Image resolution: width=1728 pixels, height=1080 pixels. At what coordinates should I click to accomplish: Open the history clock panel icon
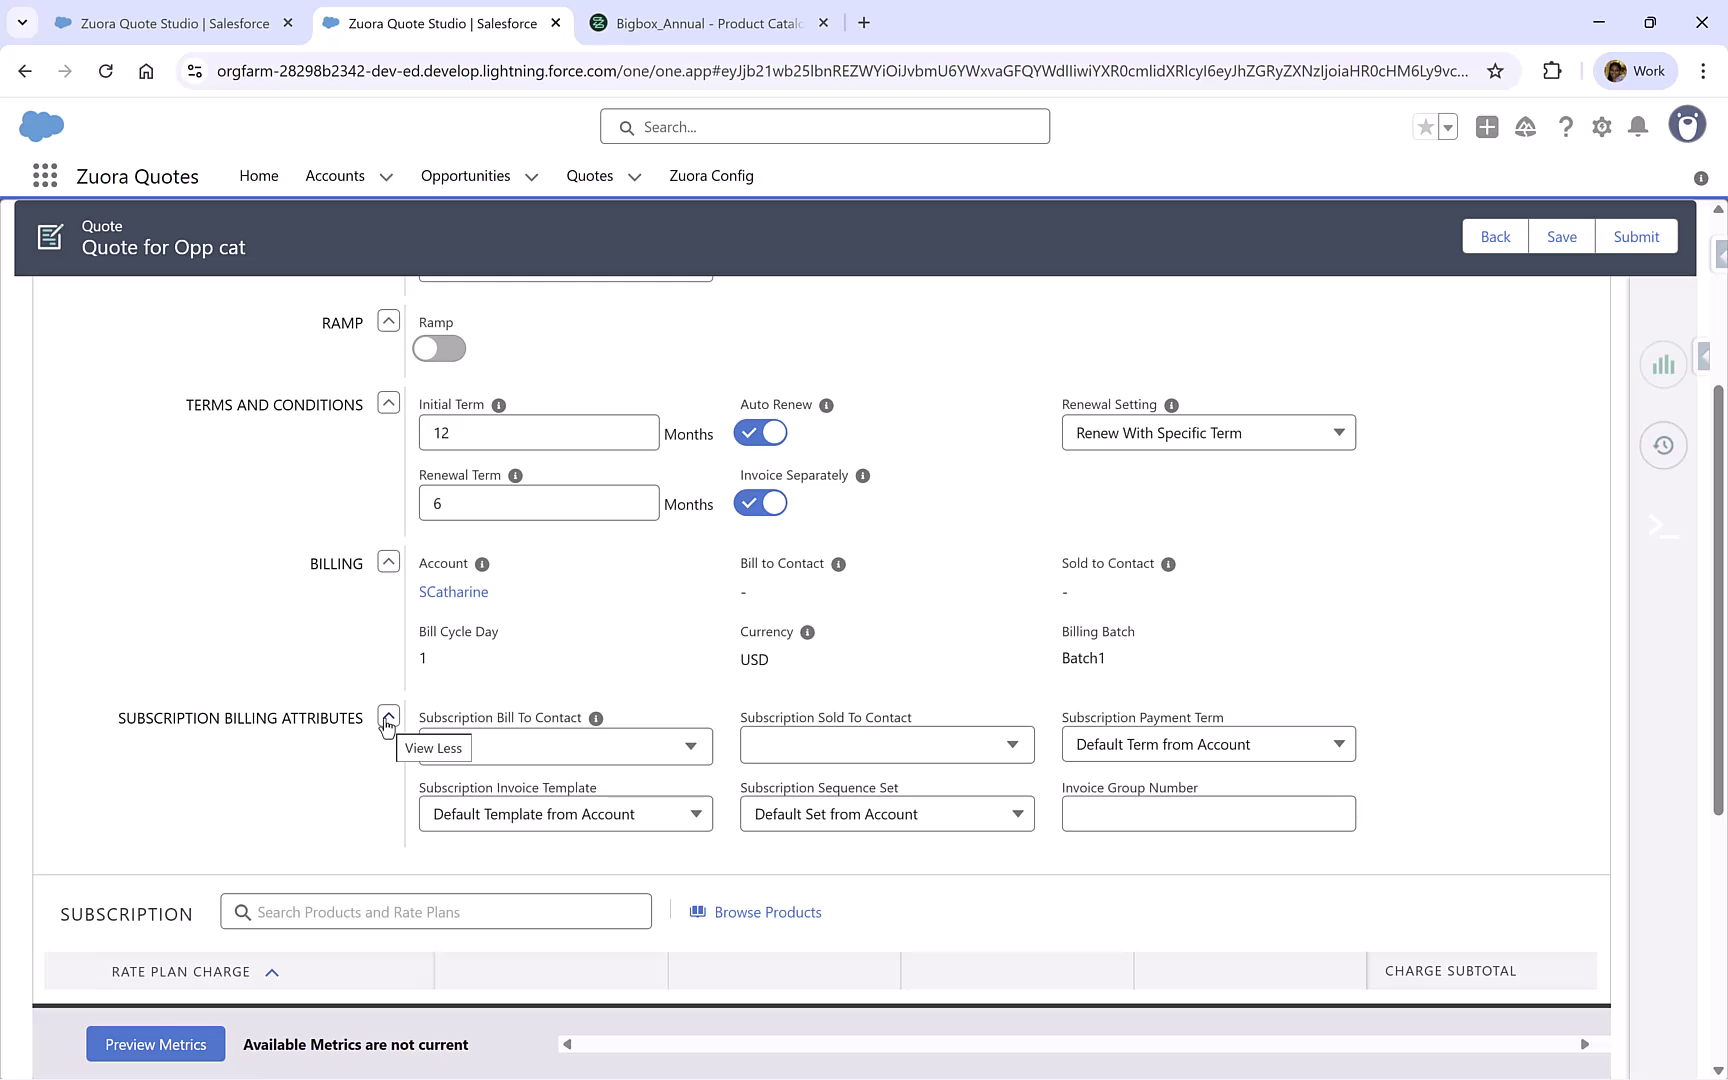pyautogui.click(x=1663, y=445)
